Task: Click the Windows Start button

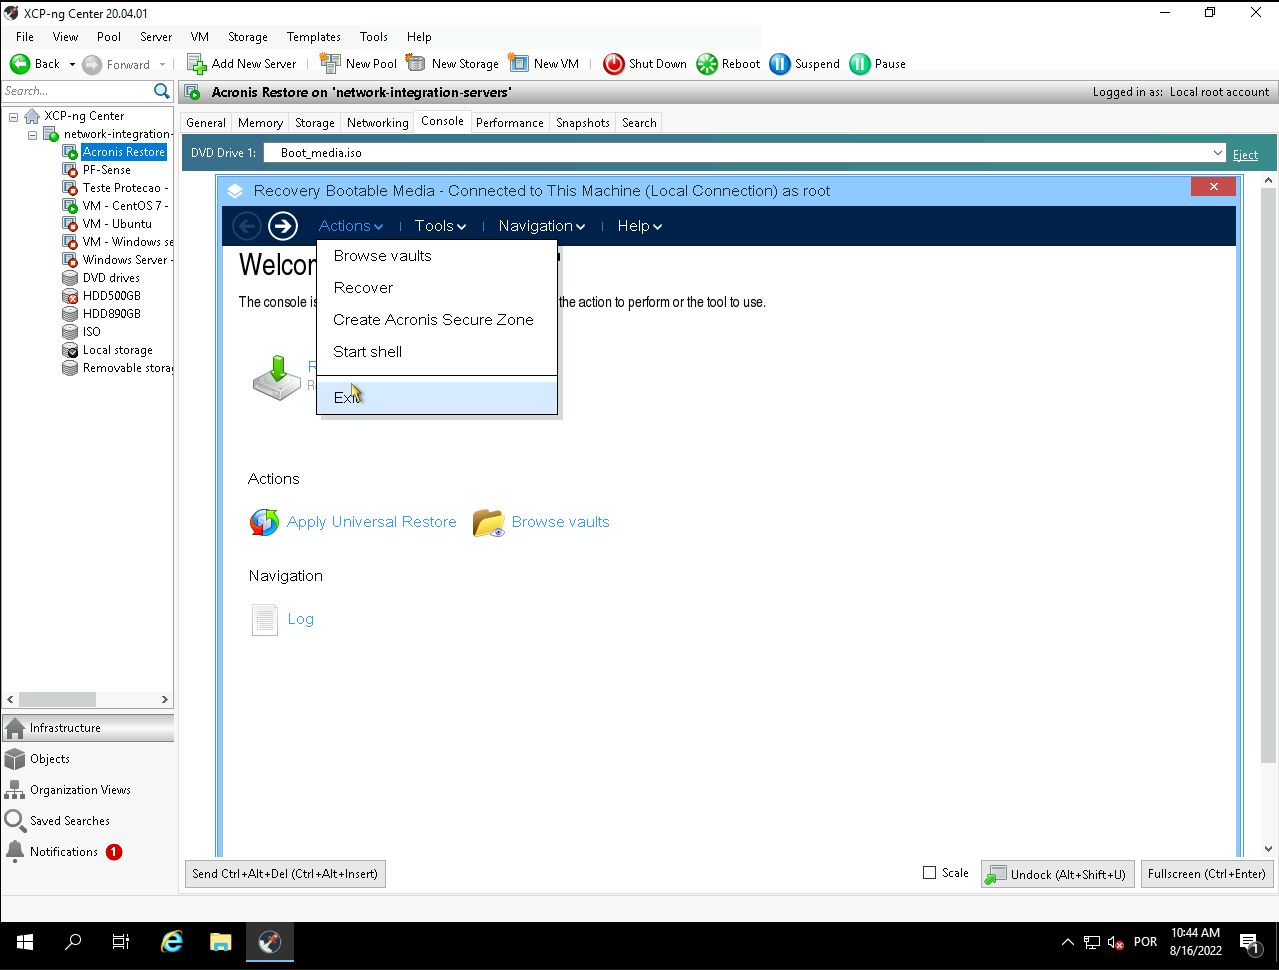Action: 25,942
